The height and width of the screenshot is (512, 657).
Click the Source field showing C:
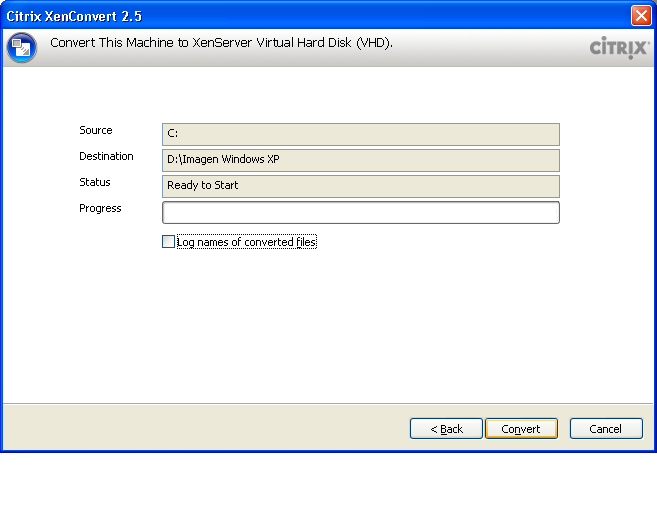click(360, 134)
